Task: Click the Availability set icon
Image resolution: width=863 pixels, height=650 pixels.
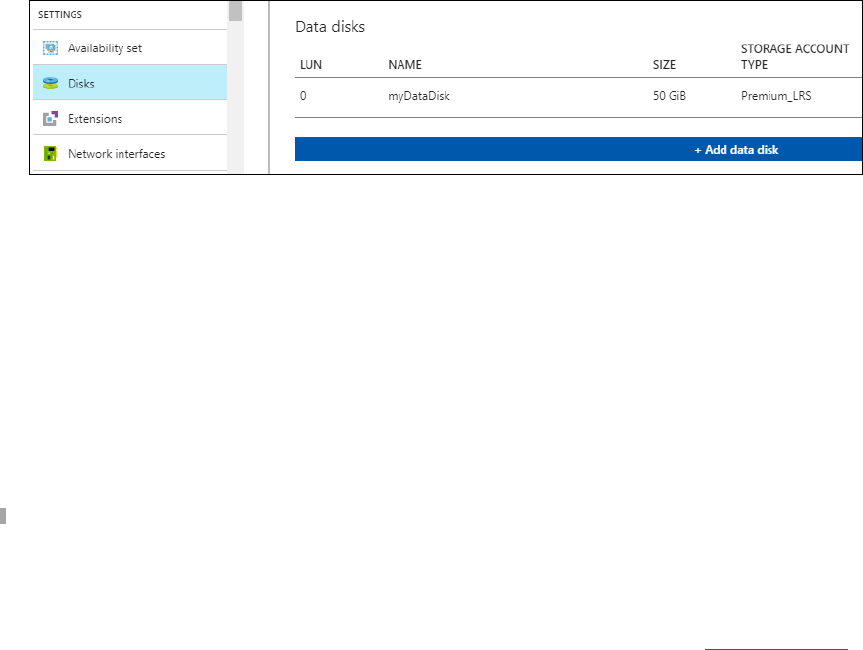Action: coord(51,48)
